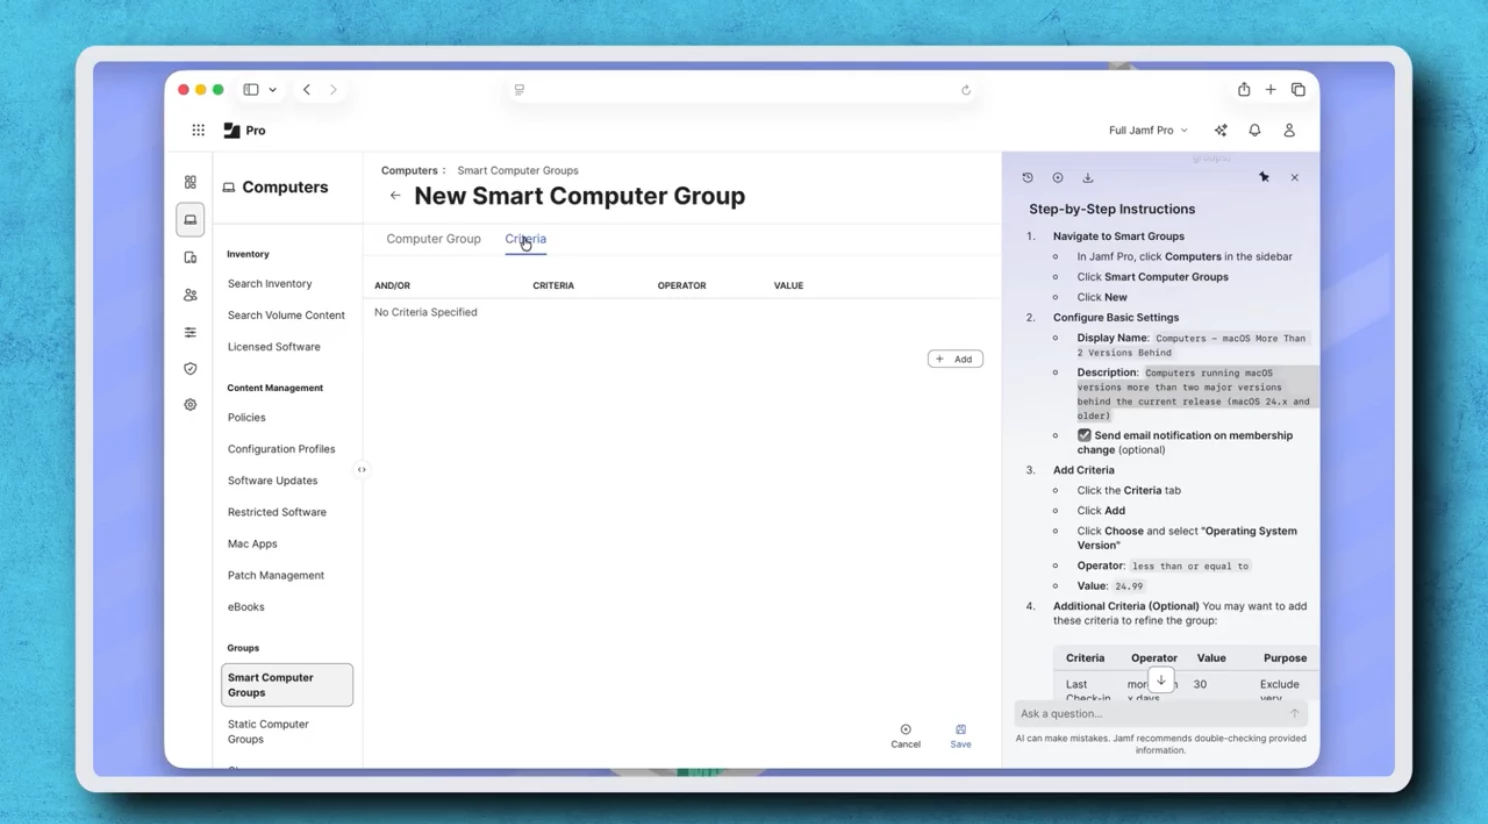Select the Computers icon in left rail

190,220
